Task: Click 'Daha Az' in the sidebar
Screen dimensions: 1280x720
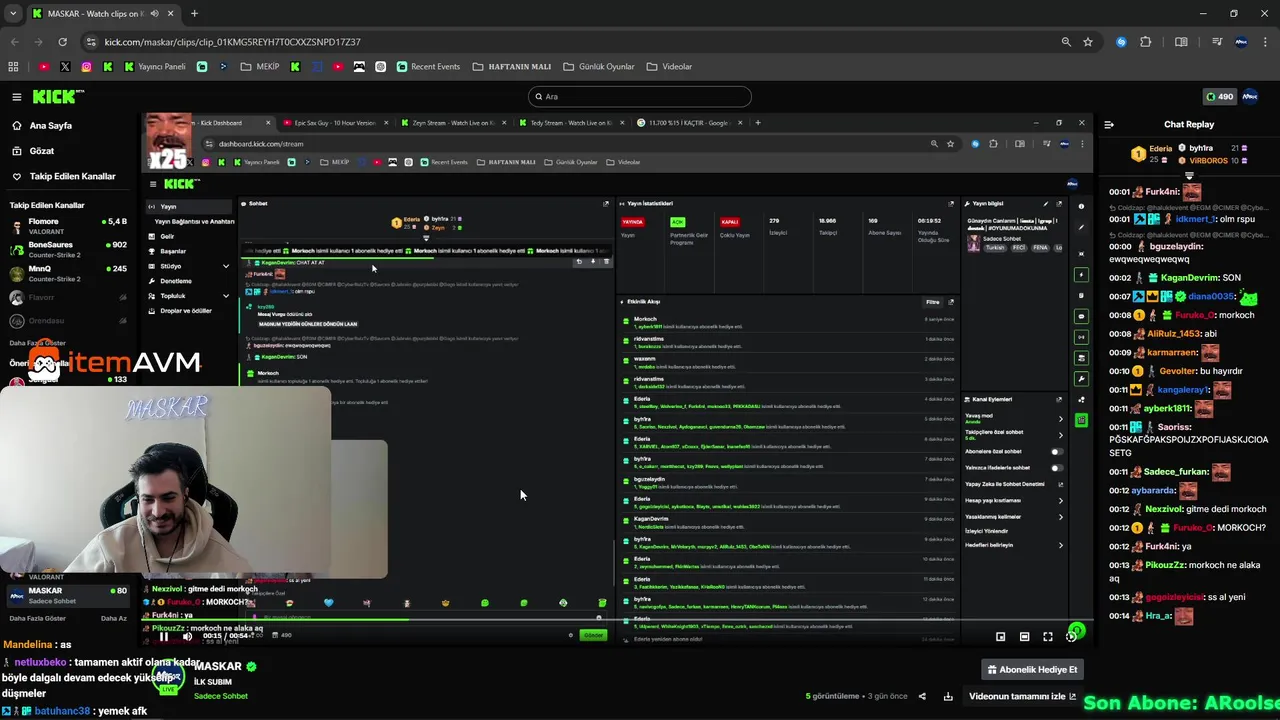Action: pos(114,618)
